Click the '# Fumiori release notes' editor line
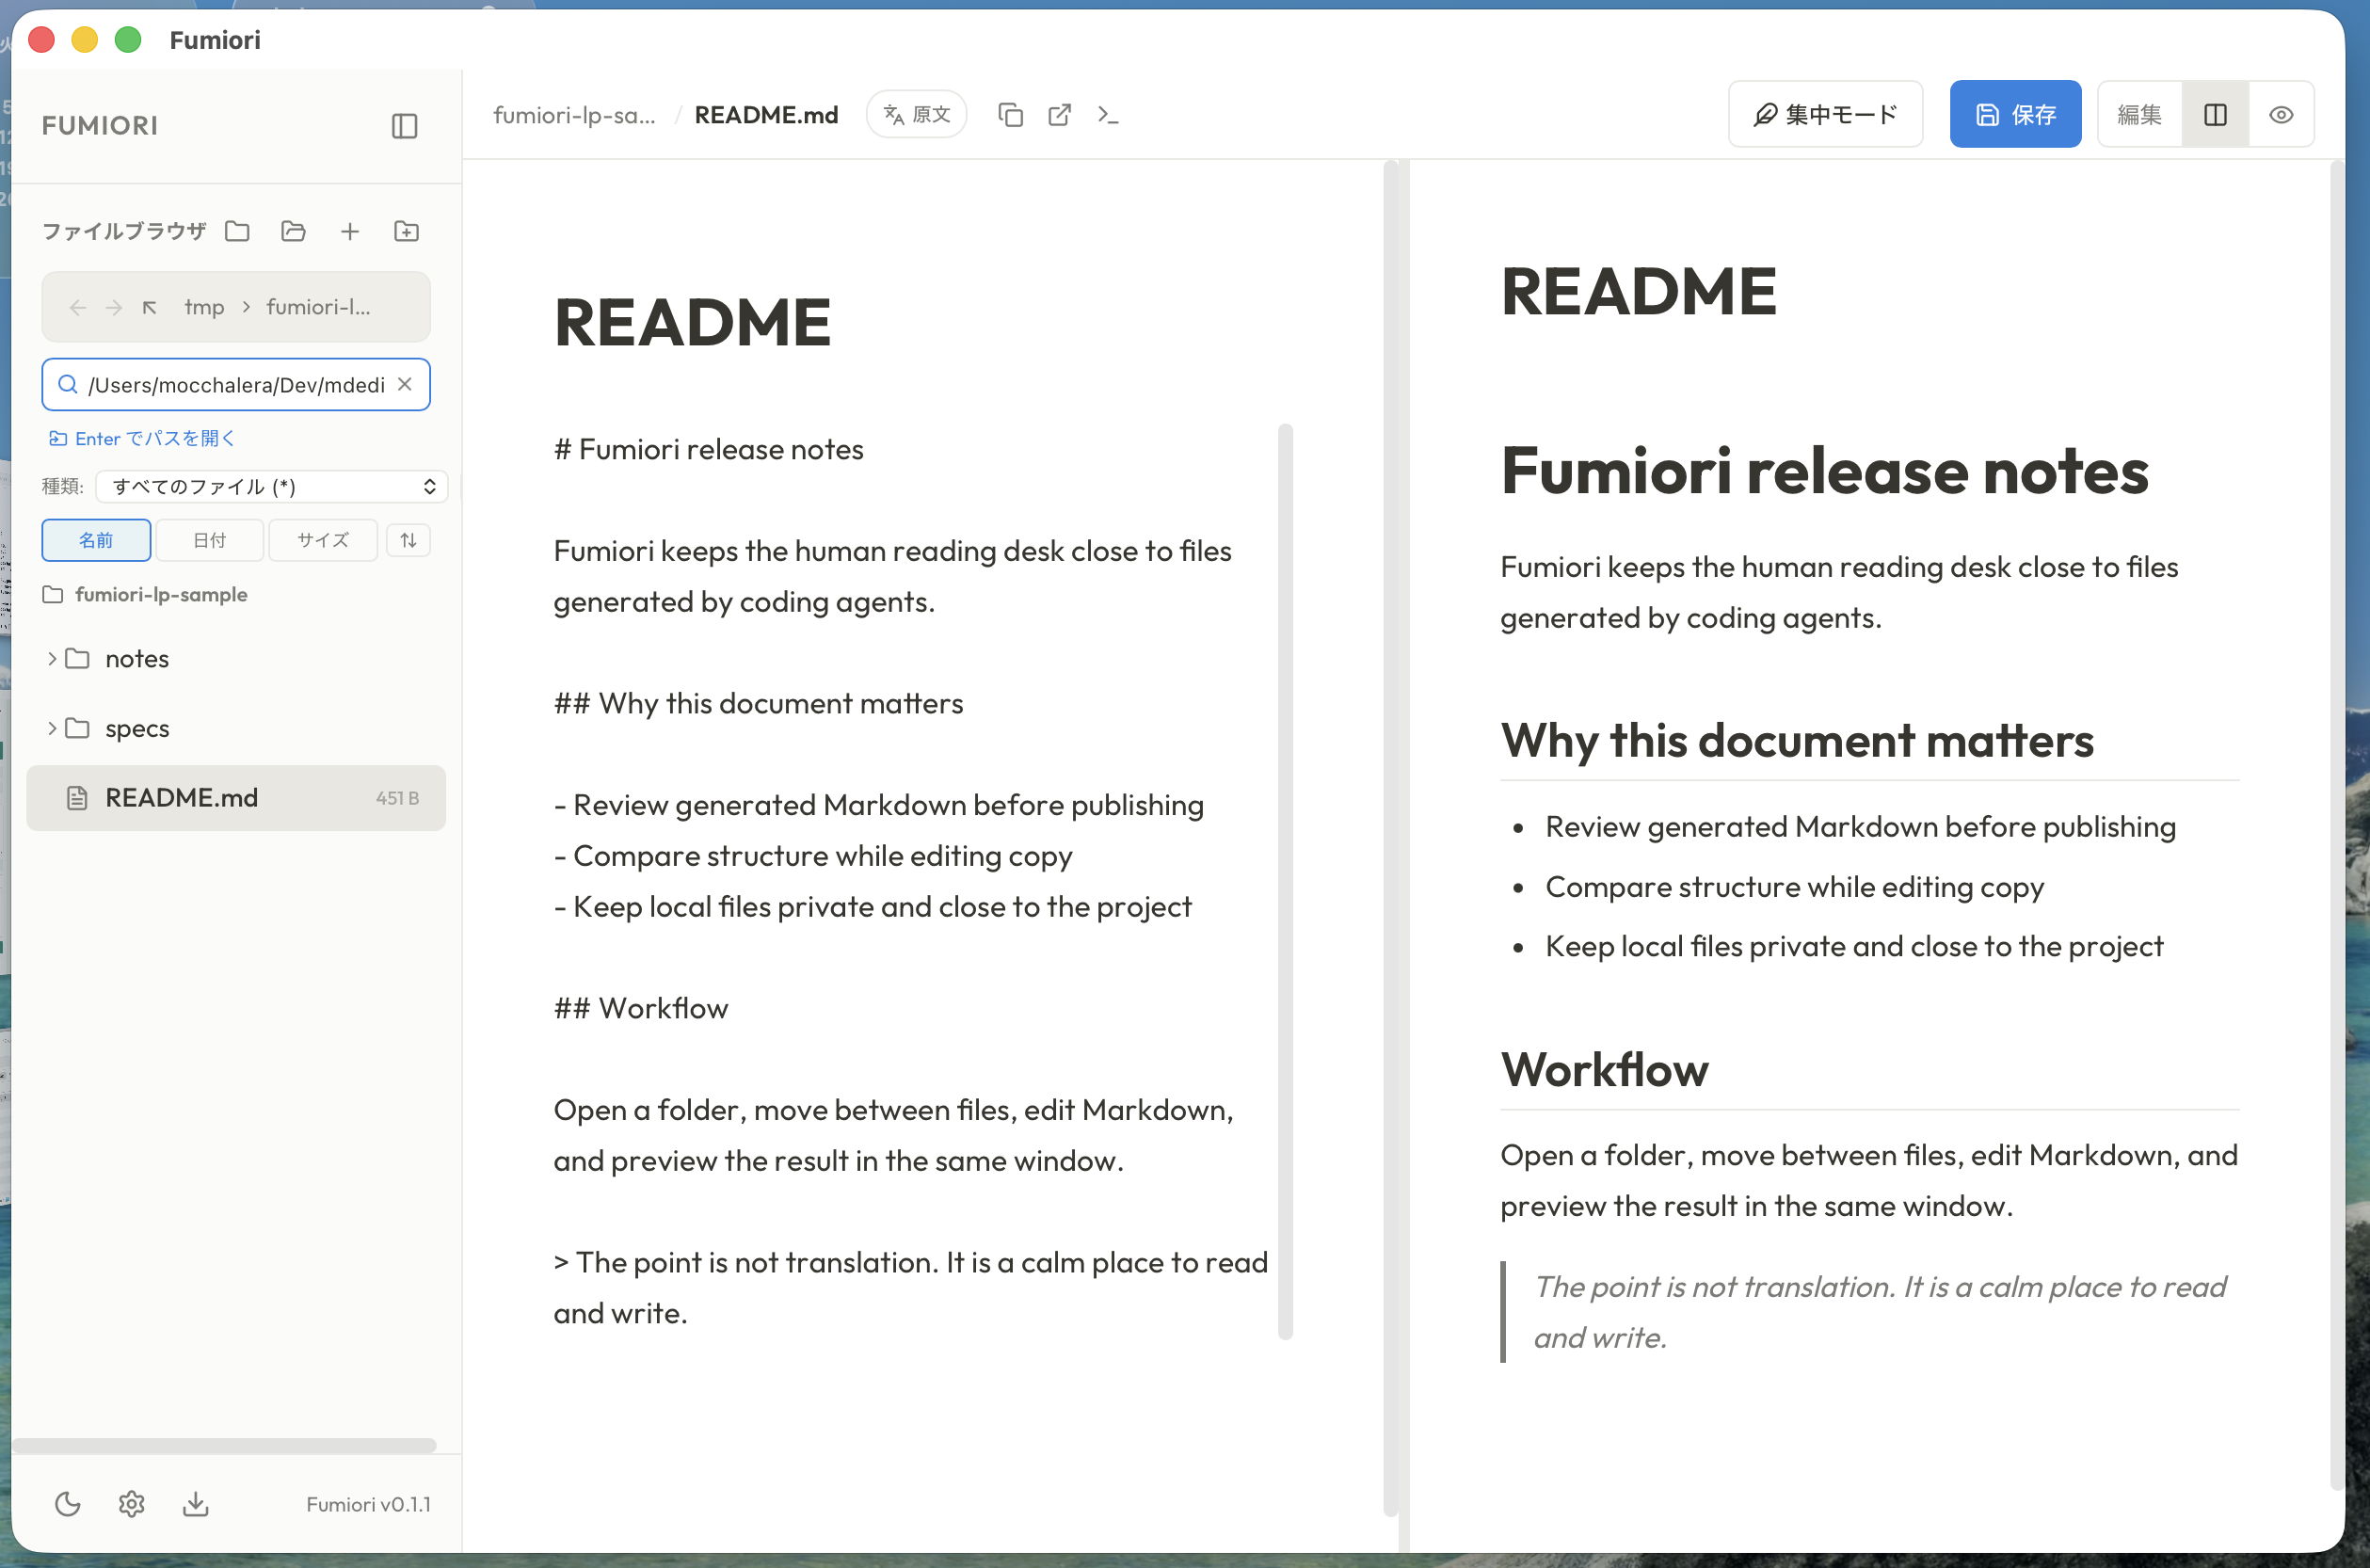This screenshot has height=1568, width=2370. pyautogui.click(x=709, y=450)
